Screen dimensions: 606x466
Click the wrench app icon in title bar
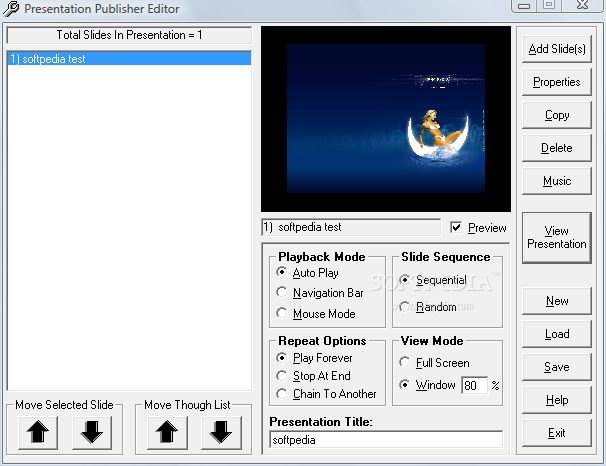click(x=11, y=9)
